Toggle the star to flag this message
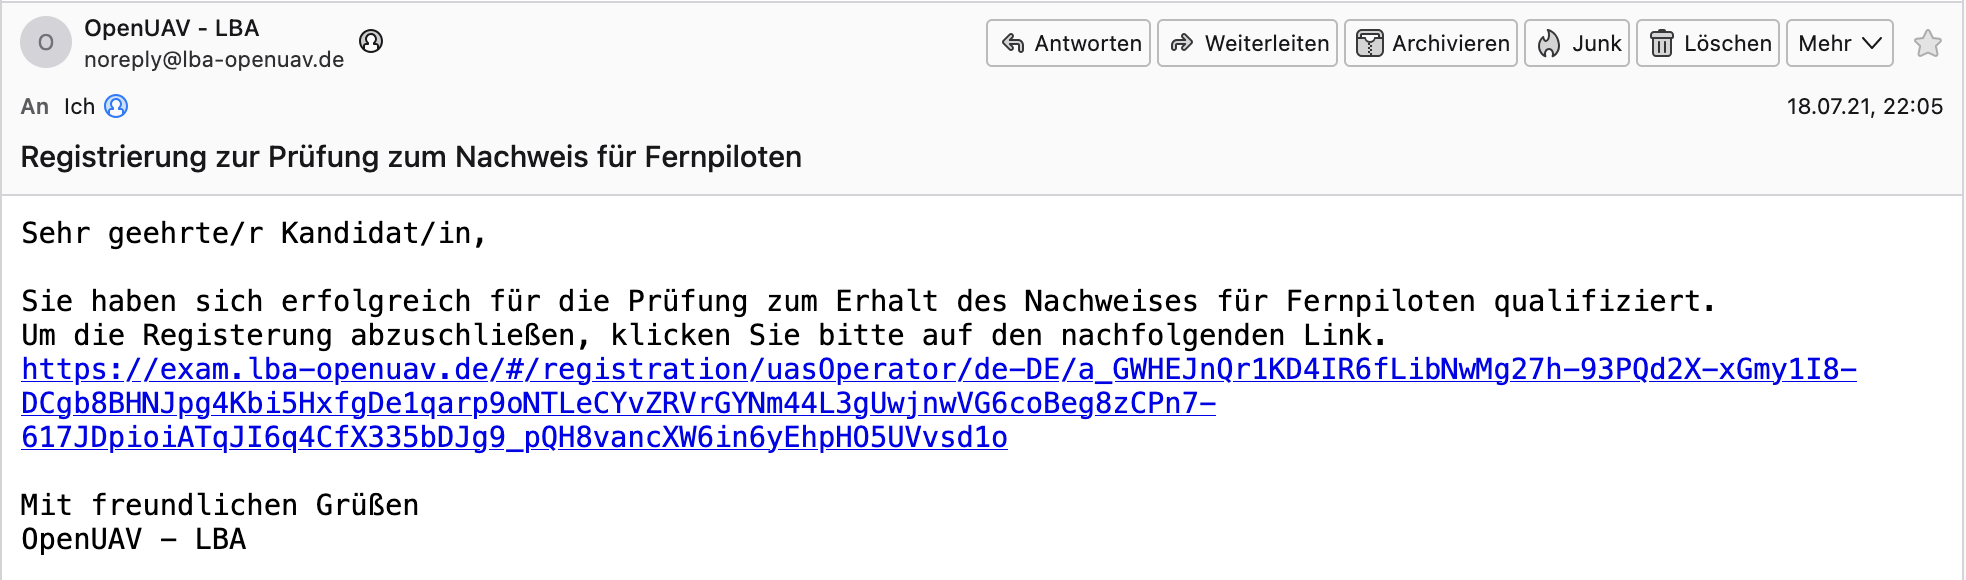Image resolution: width=1966 pixels, height=580 pixels. pos(1927,43)
